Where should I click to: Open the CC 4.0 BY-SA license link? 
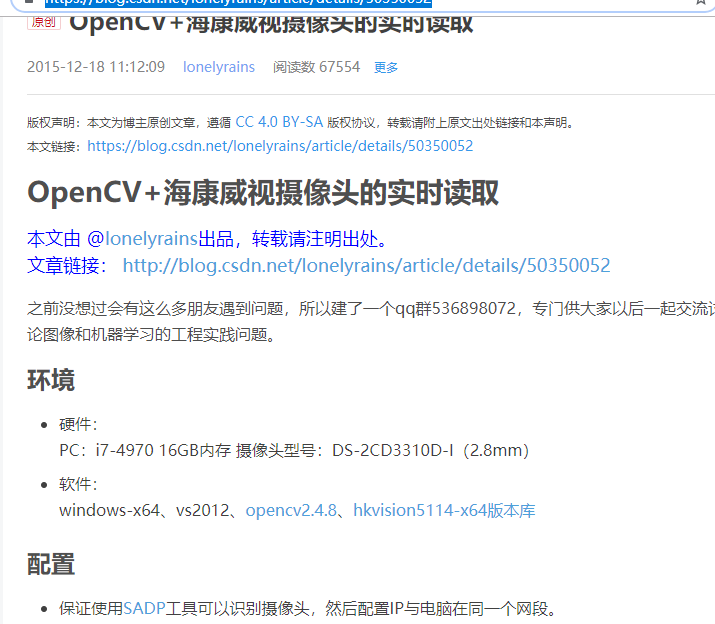[279, 122]
